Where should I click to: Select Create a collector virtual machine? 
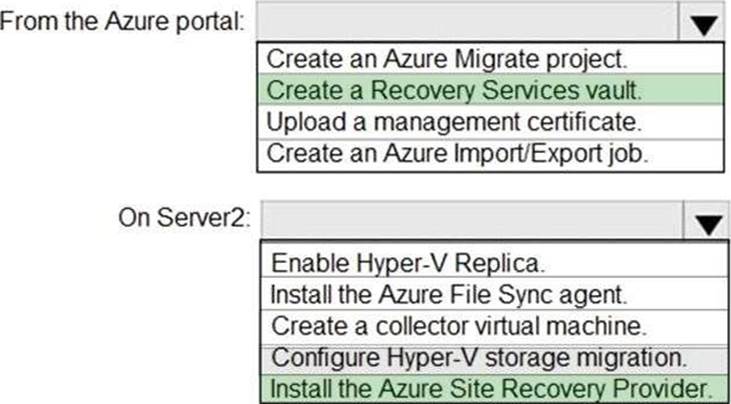(x=455, y=325)
